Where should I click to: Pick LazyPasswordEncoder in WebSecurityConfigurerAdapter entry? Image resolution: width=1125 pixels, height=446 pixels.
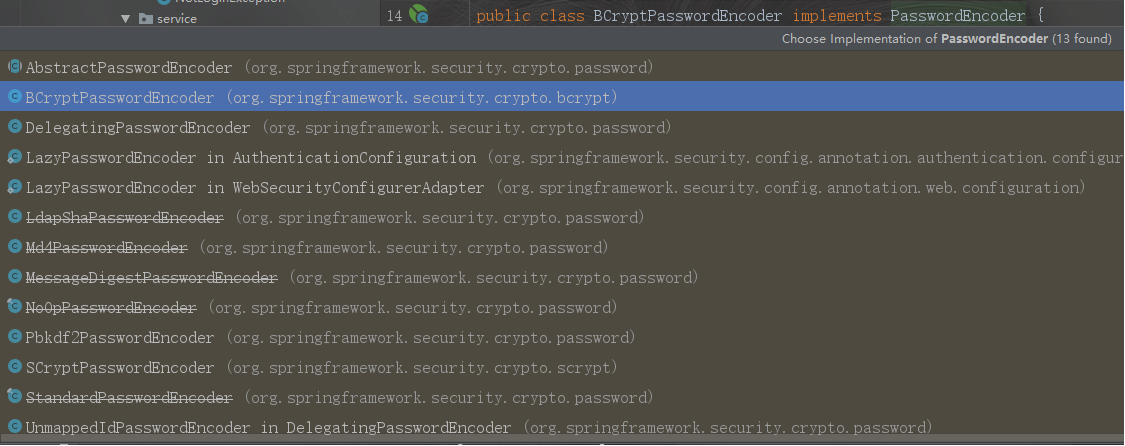tap(254, 188)
